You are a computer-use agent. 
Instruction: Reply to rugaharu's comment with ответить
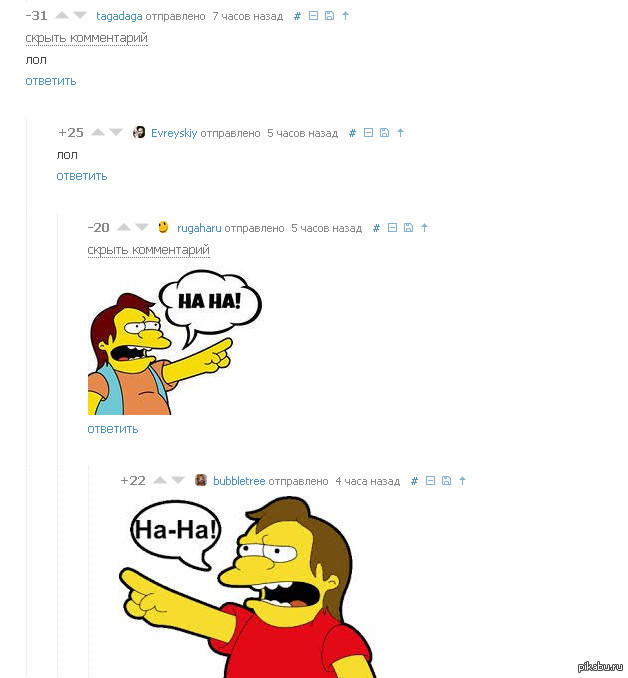112,429
